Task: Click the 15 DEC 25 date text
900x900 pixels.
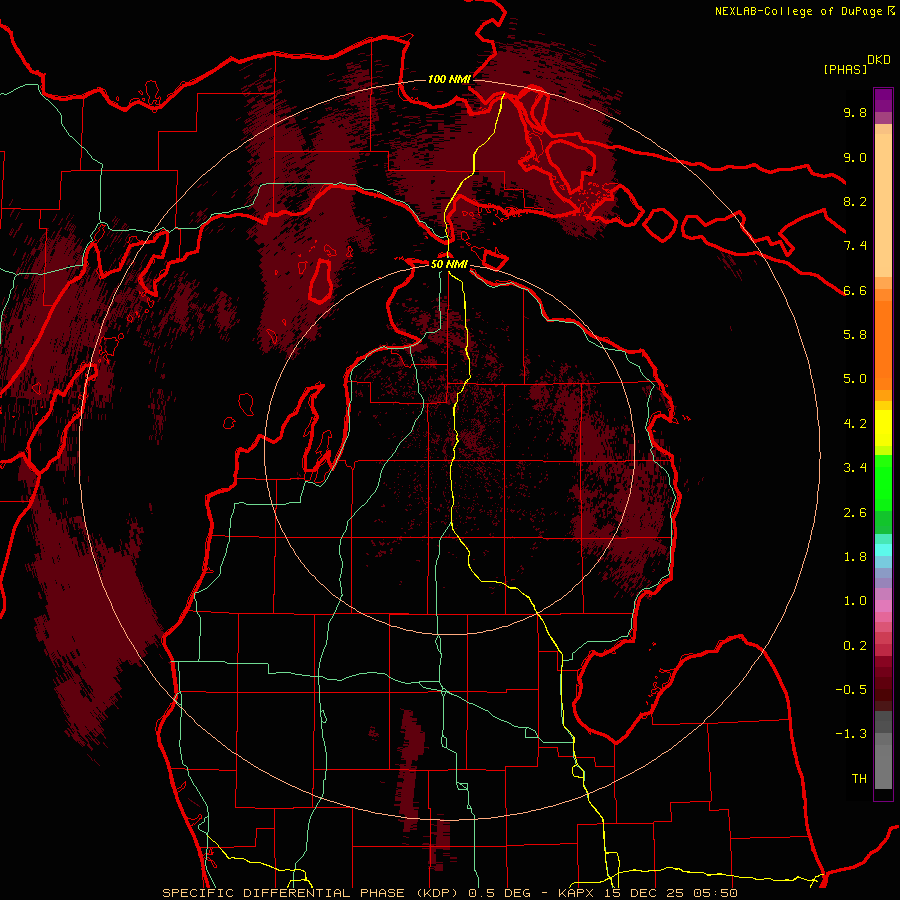Action: tap(645, 893)
